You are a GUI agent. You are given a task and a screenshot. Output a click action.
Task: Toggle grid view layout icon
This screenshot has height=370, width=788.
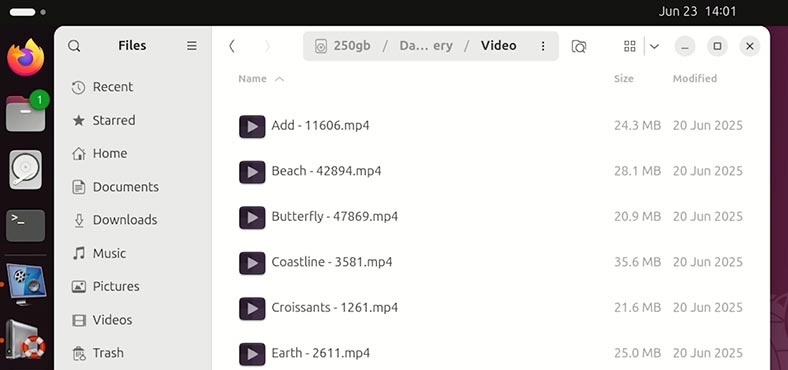tap(630, 46)
